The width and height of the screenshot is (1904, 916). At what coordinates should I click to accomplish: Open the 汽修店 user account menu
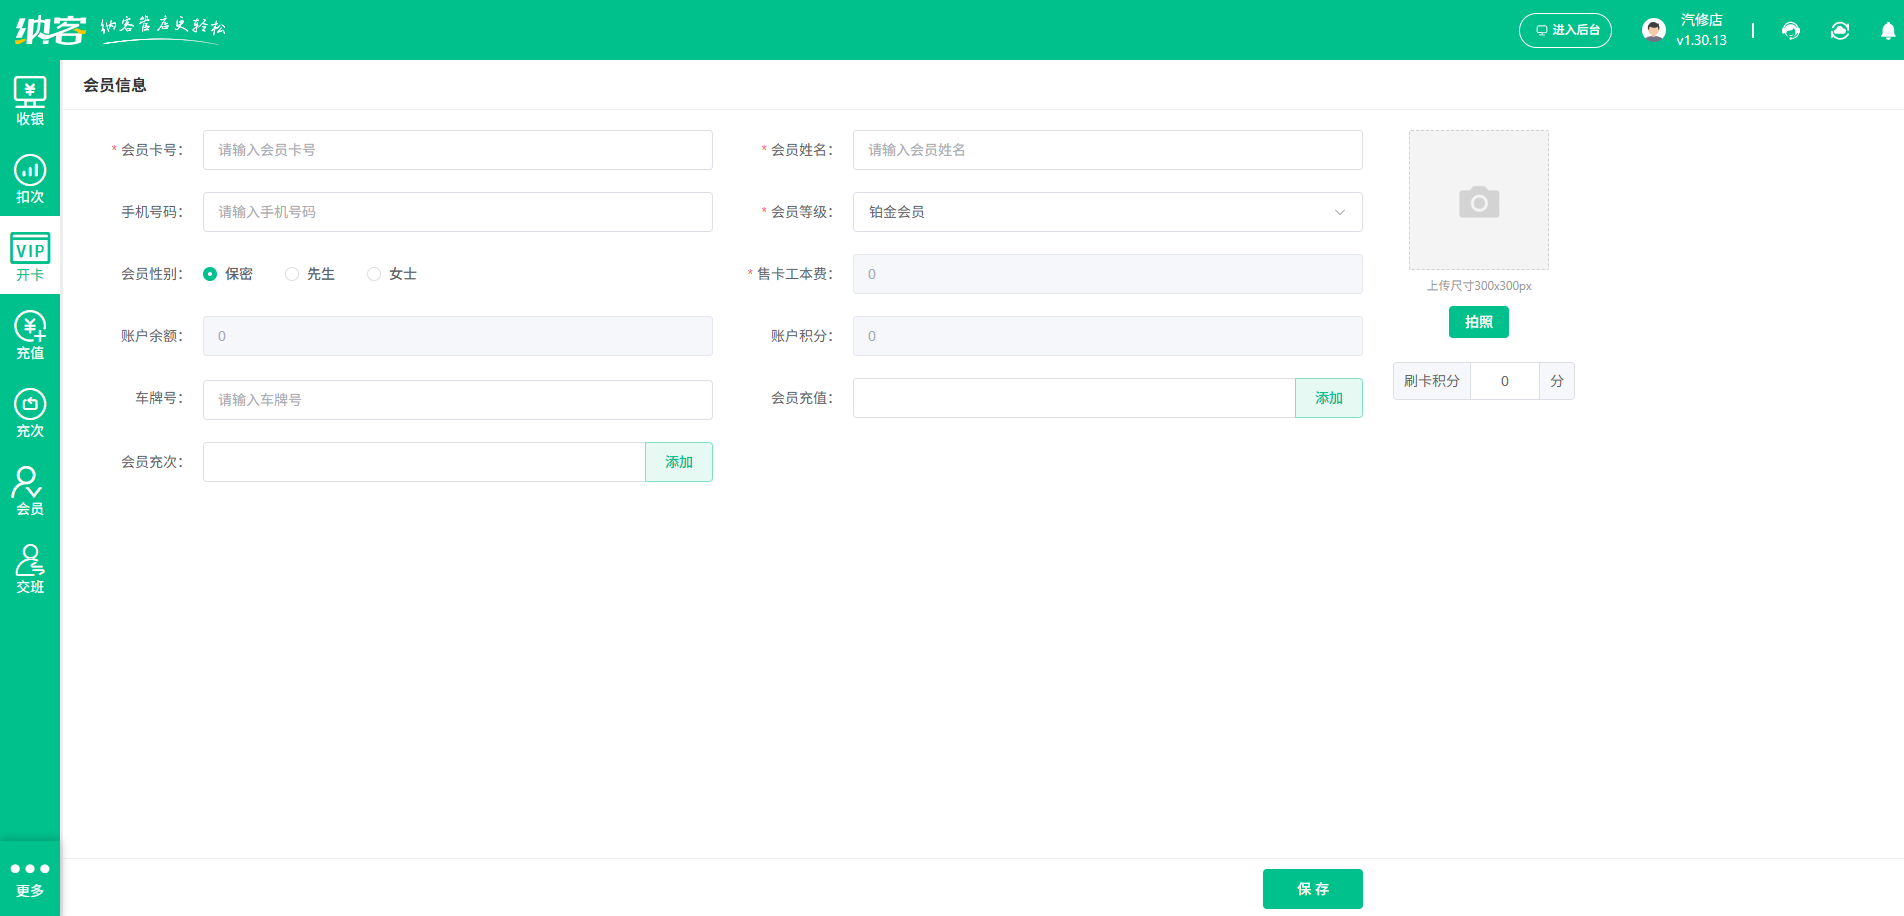(1686, 30)
